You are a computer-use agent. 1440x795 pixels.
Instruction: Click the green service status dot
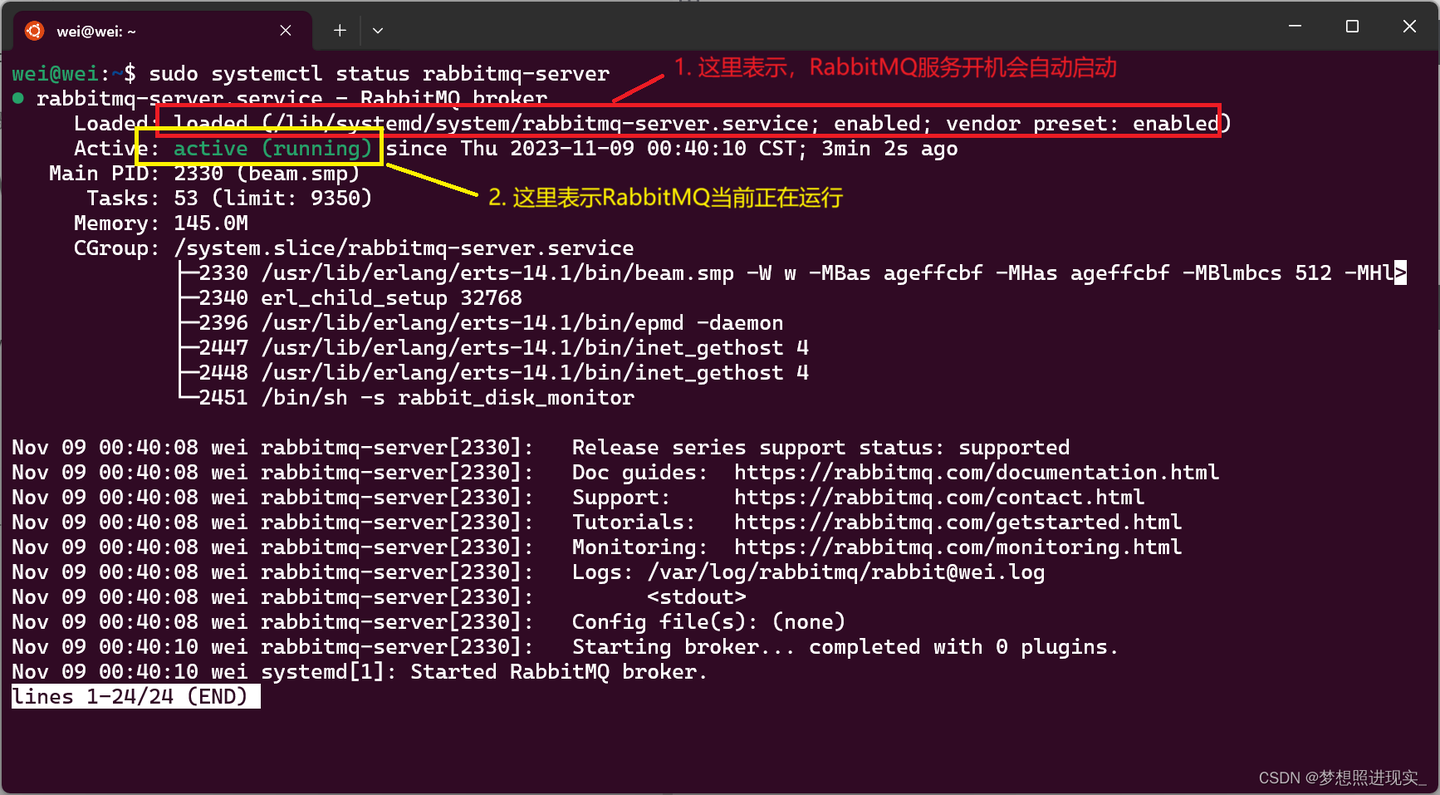click(x=18, y=99)
